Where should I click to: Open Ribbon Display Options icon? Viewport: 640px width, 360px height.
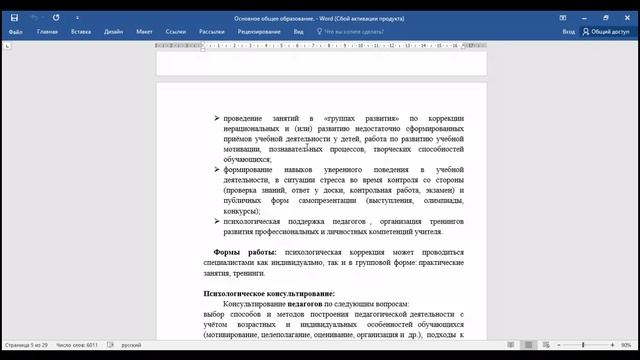click(x=563, y=18)
